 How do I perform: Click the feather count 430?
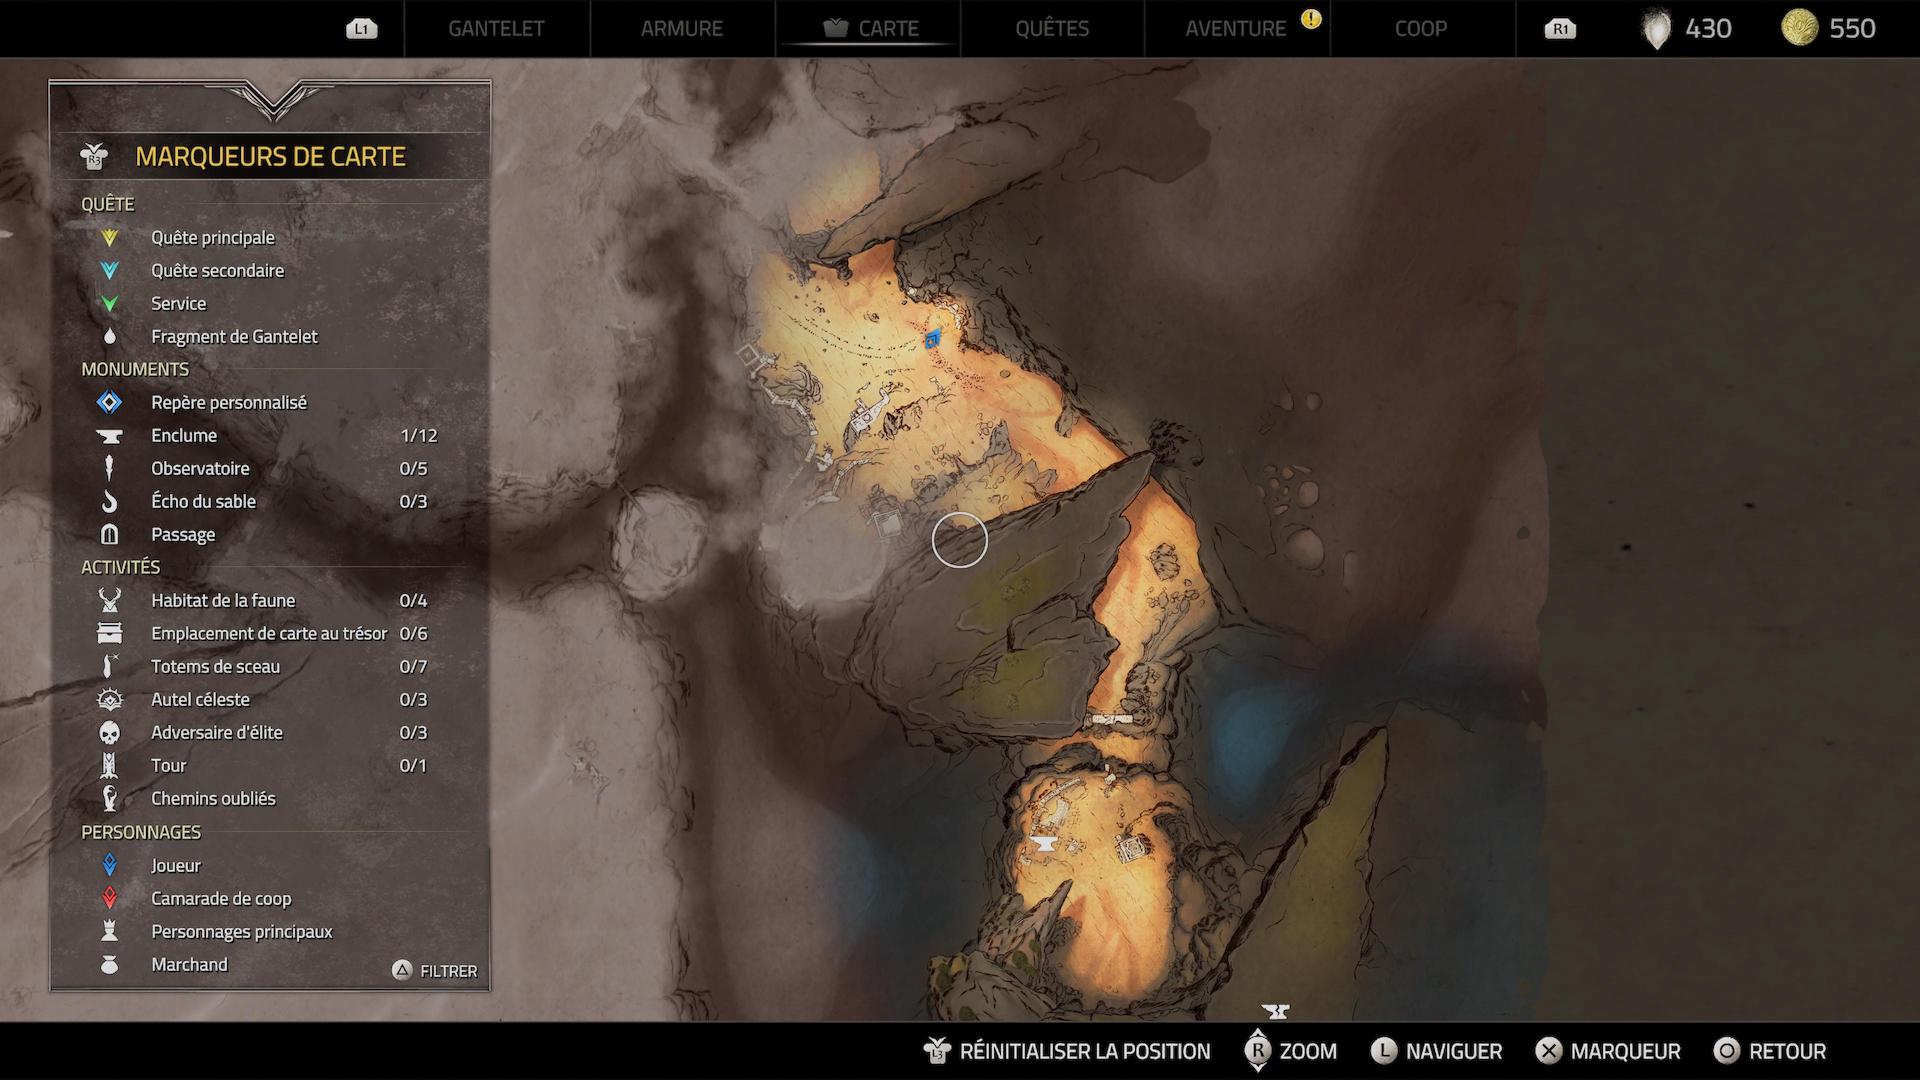[x=1708, y=29]
